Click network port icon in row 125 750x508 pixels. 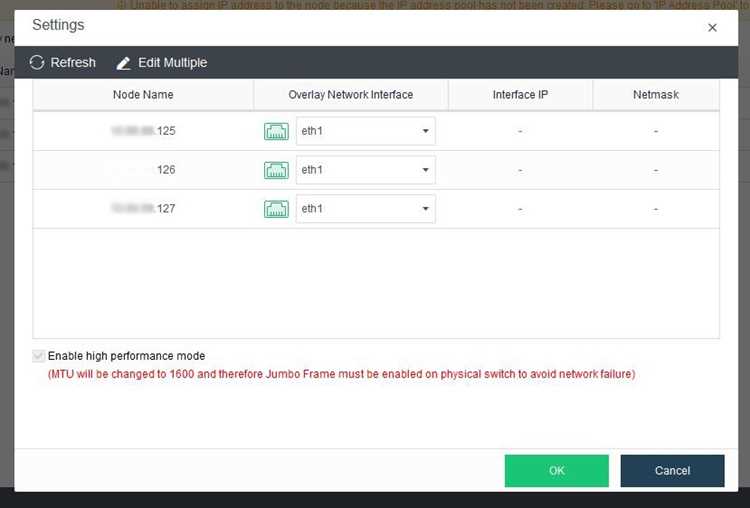coord(276,131)
